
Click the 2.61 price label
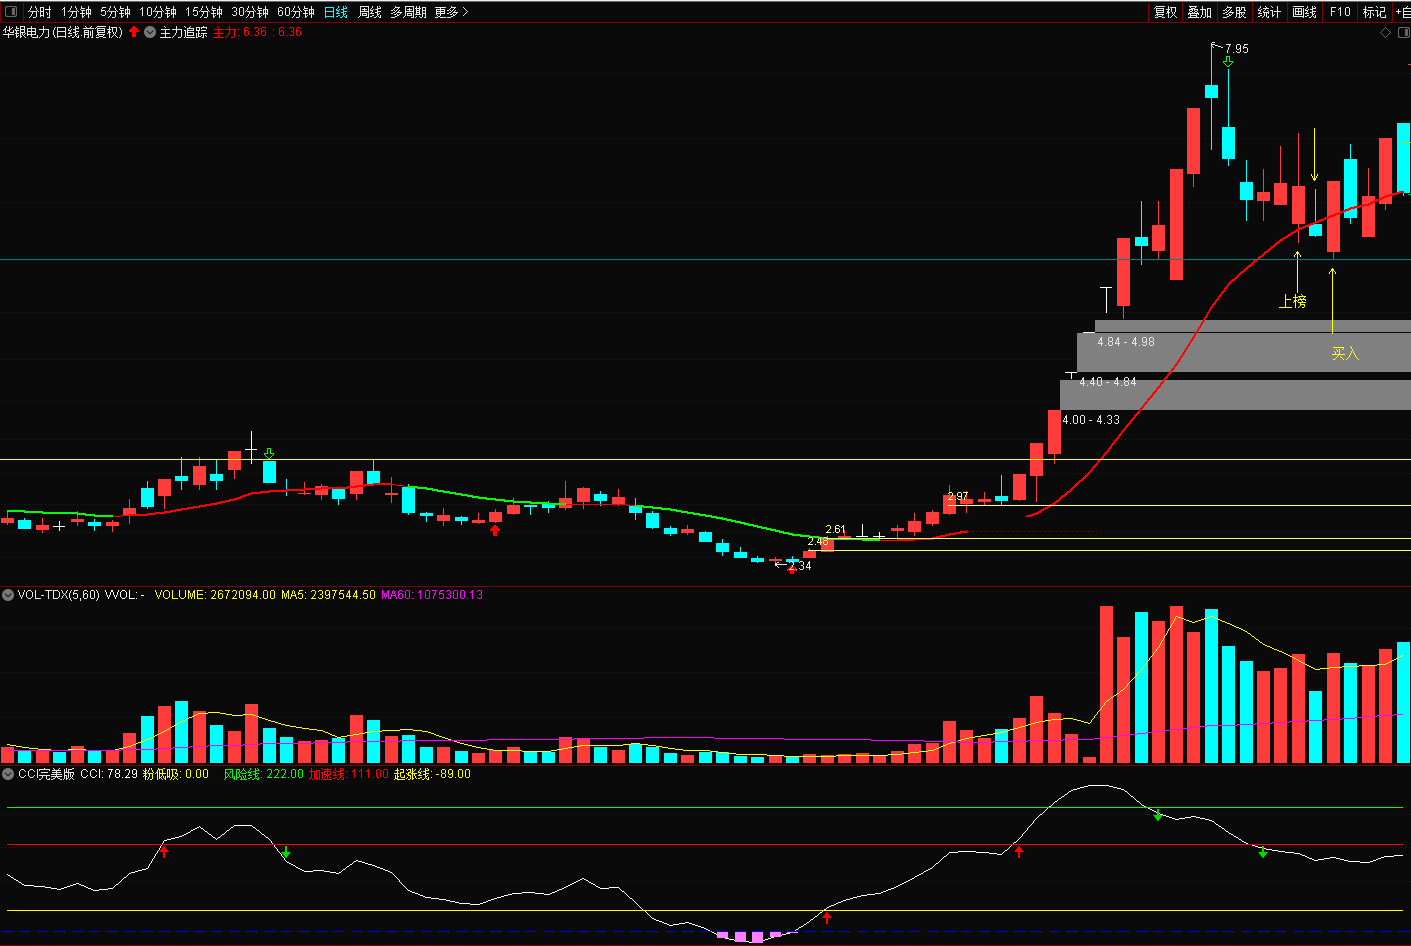(835, 530)
